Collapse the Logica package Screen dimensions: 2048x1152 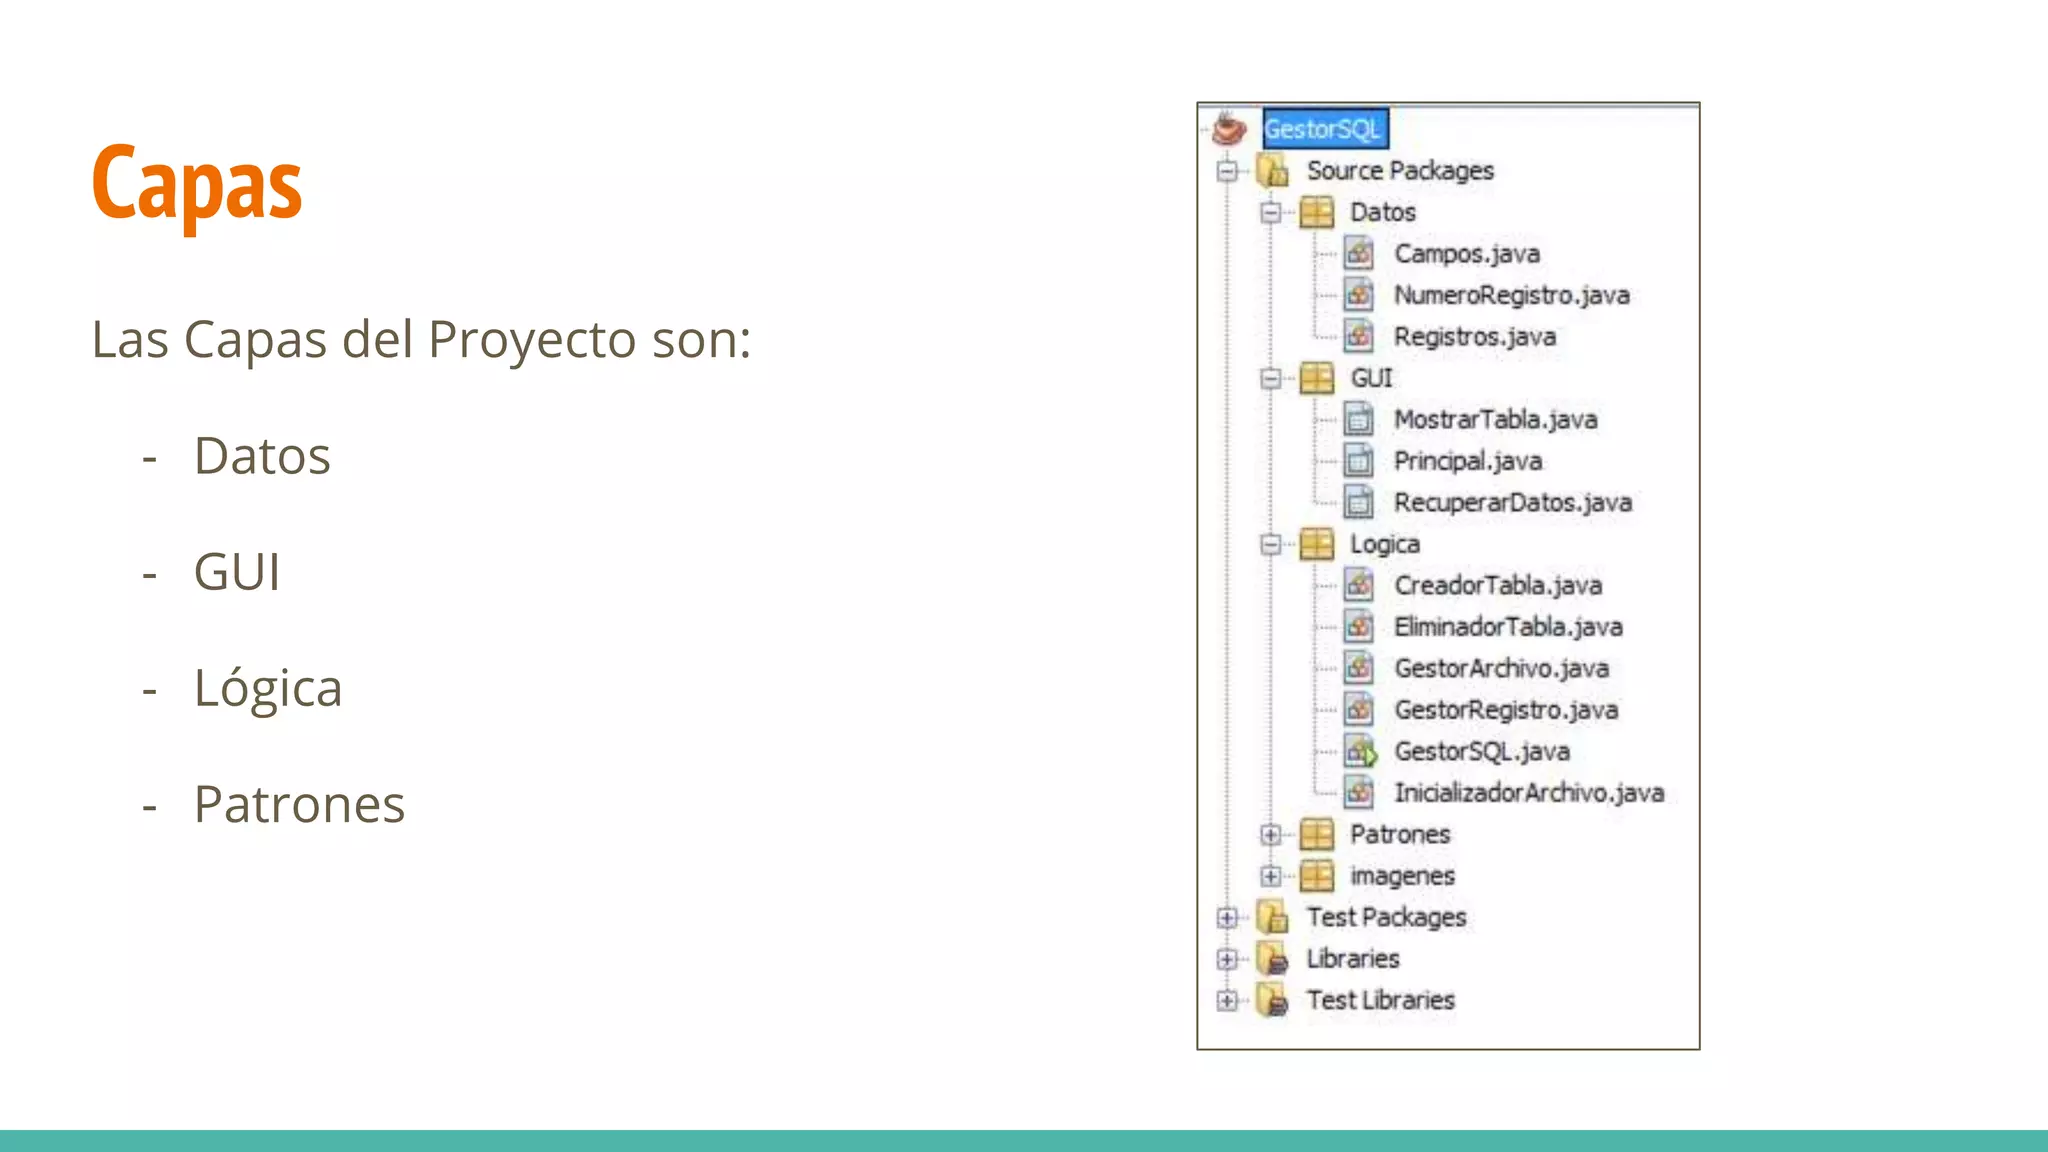[x=1270, y=545]
